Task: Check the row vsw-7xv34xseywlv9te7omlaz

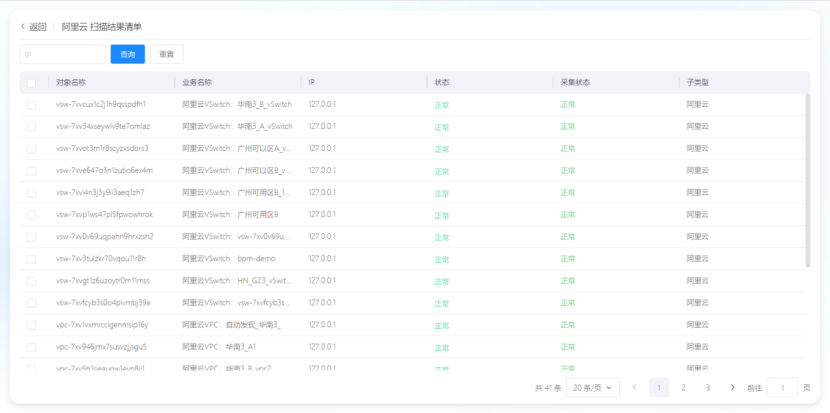Action: coord(31,127)
